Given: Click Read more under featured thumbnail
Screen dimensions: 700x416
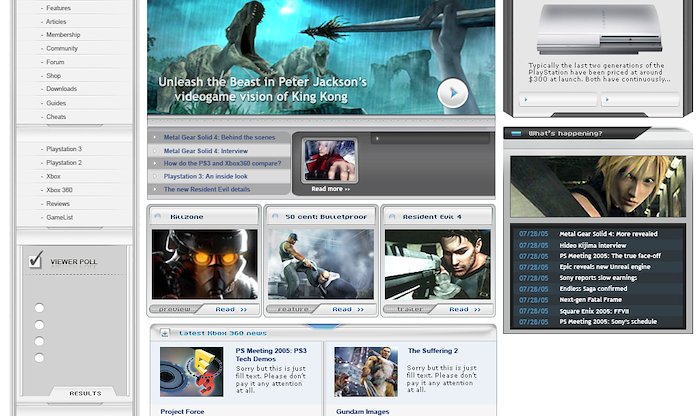Looking at the screenshot, I should [x=331, y=189].
